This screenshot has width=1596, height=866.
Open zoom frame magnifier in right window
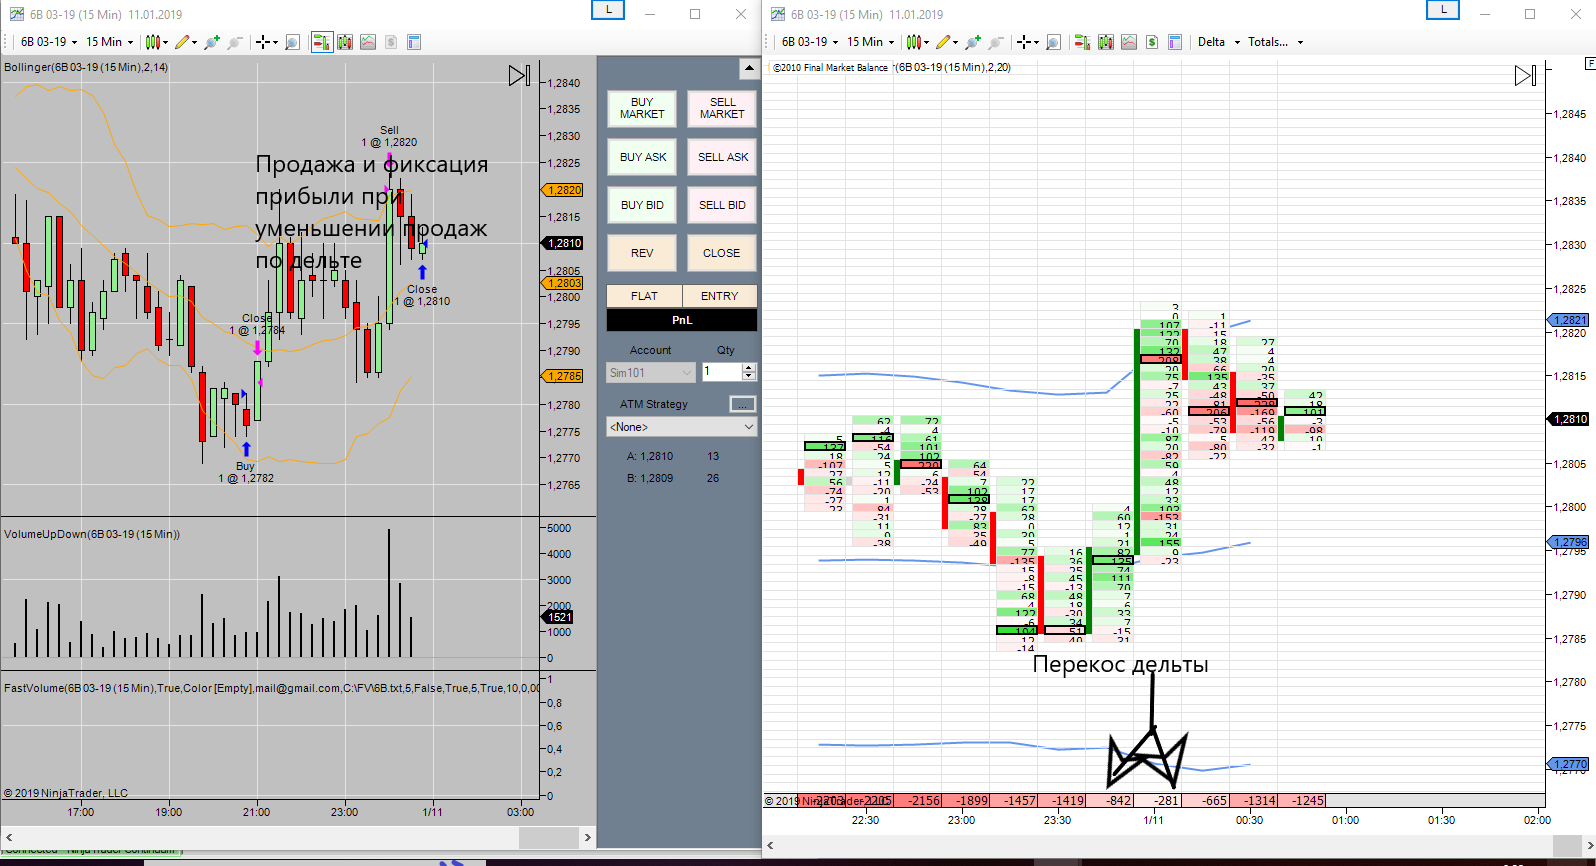click(x=1053, y=42)
